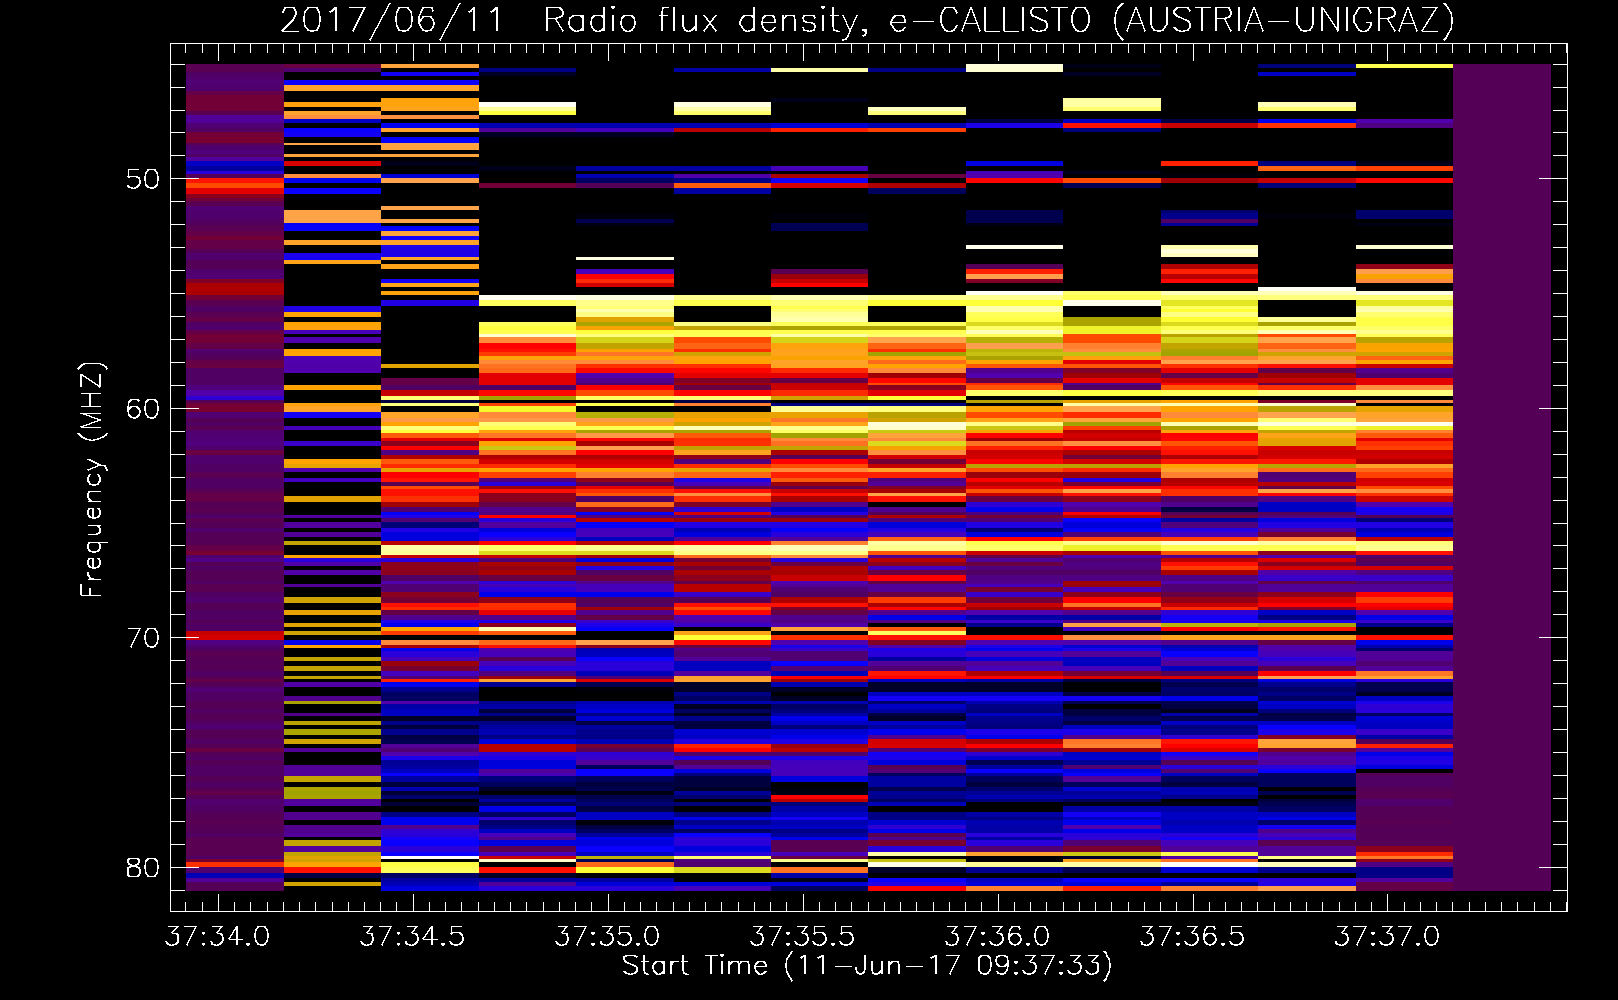Select the 'Frequency (MHZ)' axis label
Screen dimensions: 1618x1000
point(92,479)
